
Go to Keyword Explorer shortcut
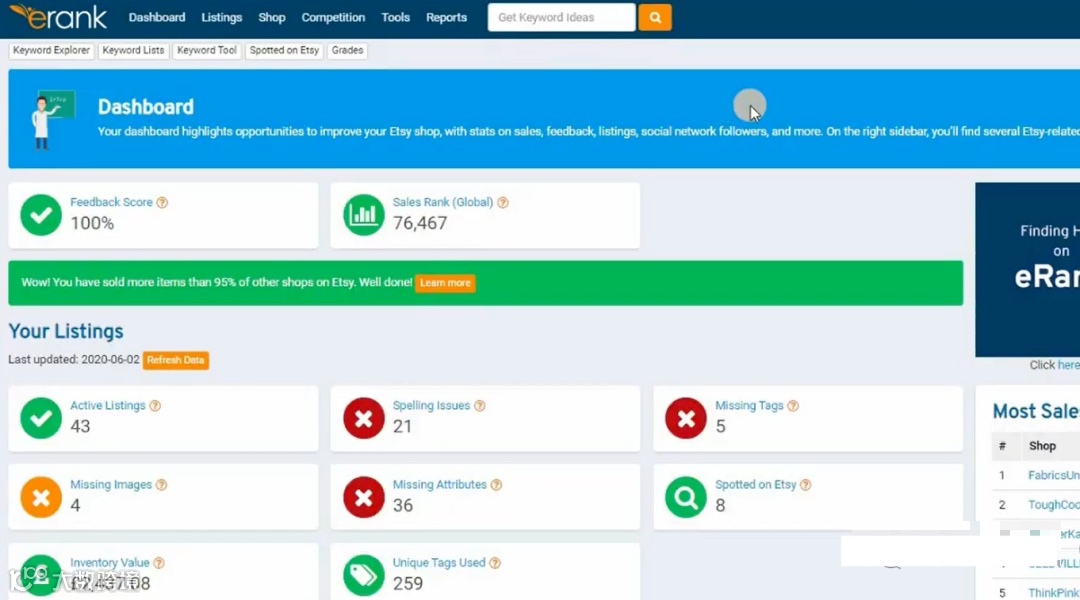[x=51, y=50]
